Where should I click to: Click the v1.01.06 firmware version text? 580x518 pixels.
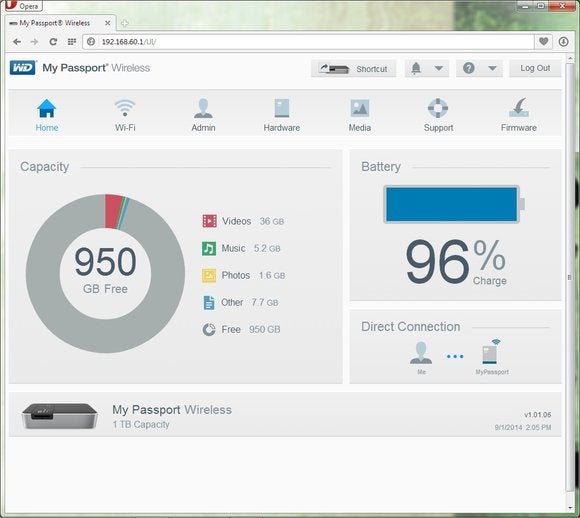click(537, 414)
